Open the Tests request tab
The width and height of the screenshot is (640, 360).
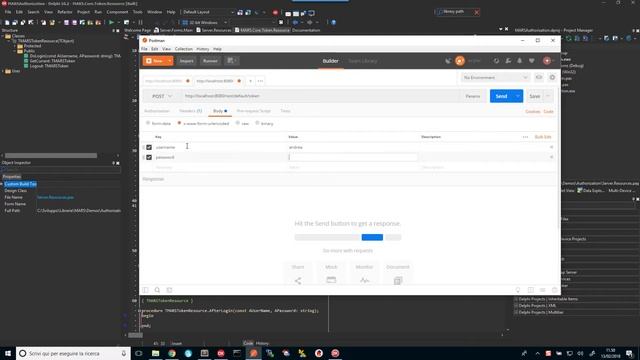[285, 111]
